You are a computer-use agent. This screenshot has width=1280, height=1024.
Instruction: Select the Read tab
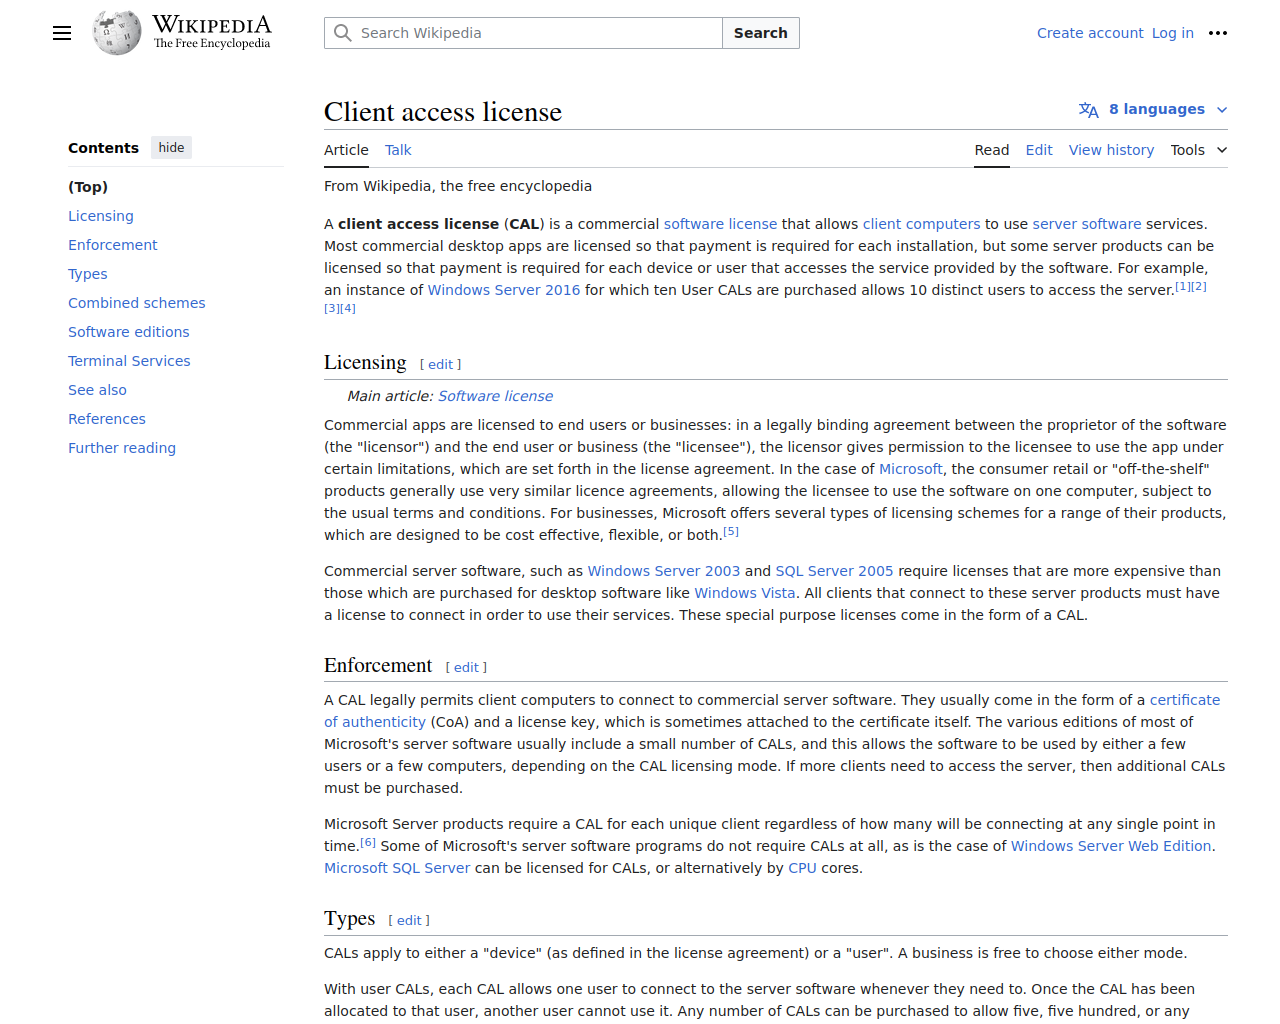coord(992,150)
